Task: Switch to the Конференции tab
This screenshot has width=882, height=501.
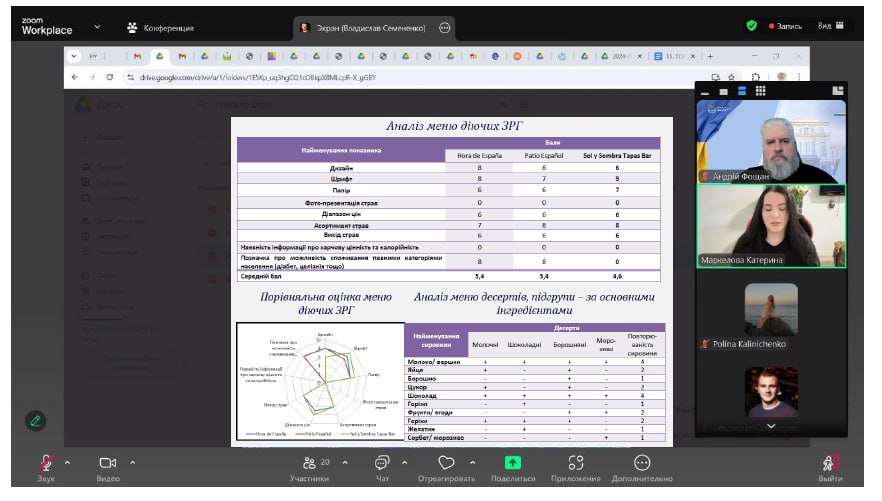Action: (161, 28)
